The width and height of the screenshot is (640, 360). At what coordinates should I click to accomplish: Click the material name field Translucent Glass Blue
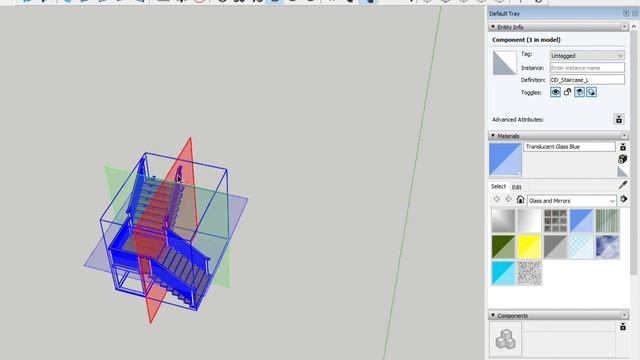[569, 147]
